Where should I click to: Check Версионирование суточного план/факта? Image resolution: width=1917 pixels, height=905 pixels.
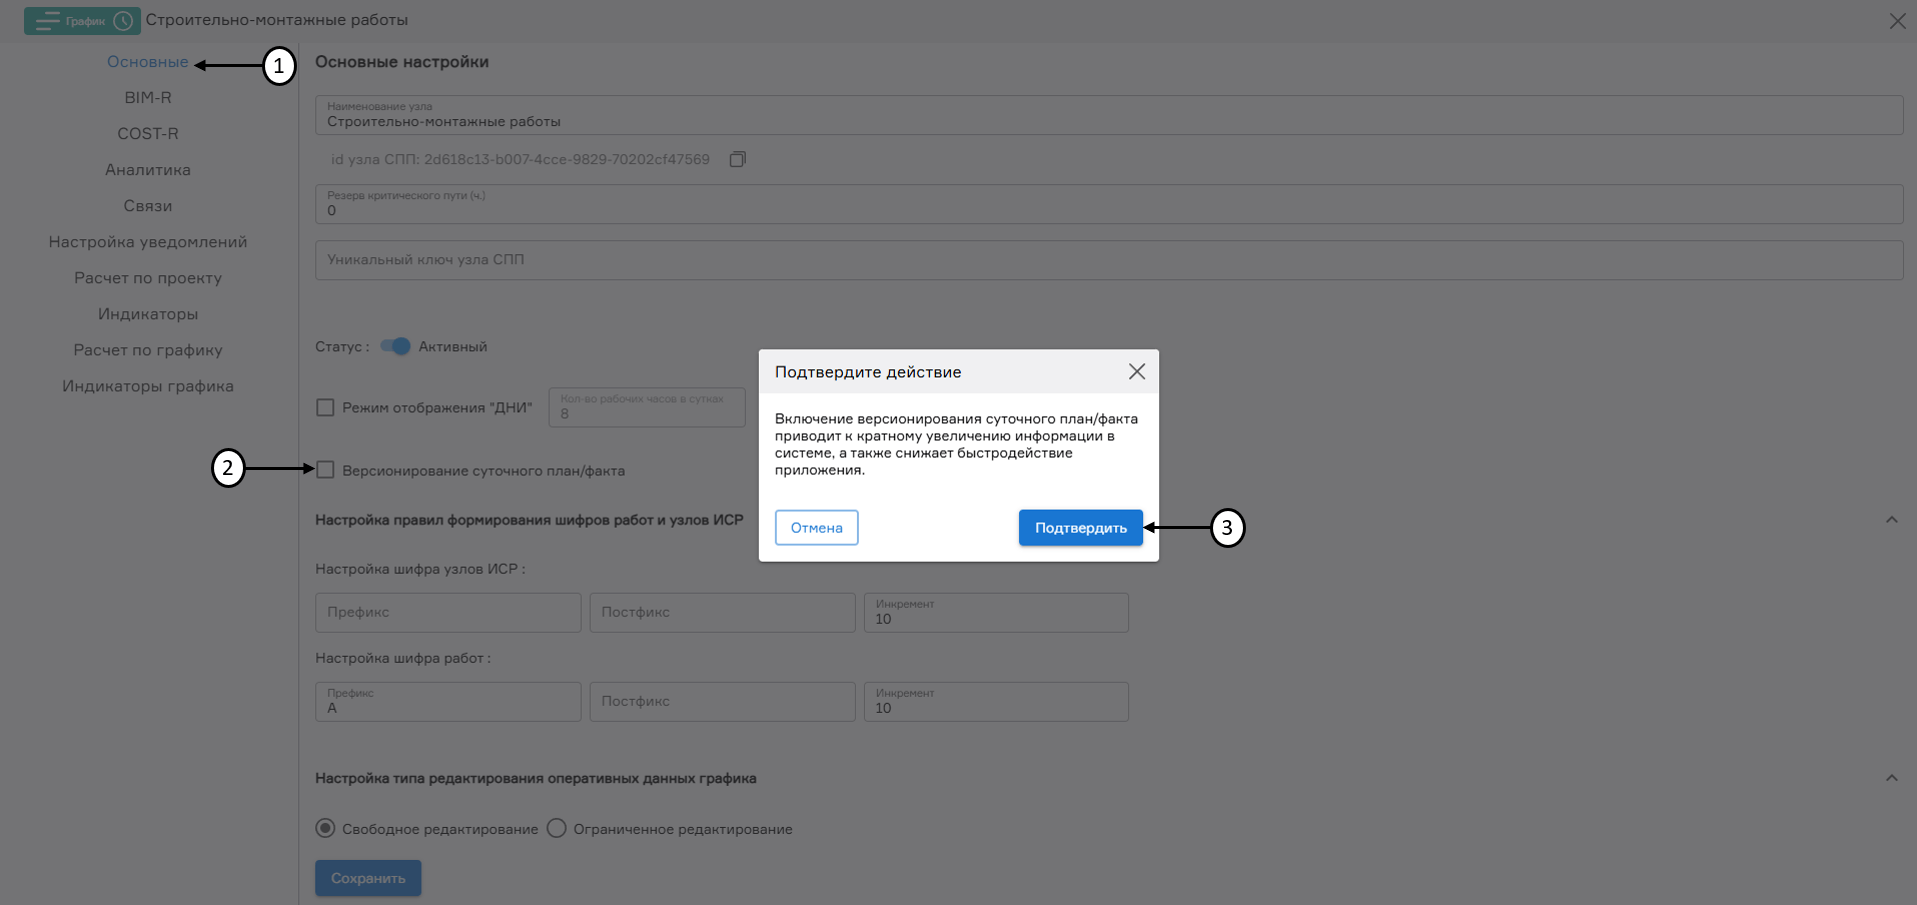tap(325, 470)
